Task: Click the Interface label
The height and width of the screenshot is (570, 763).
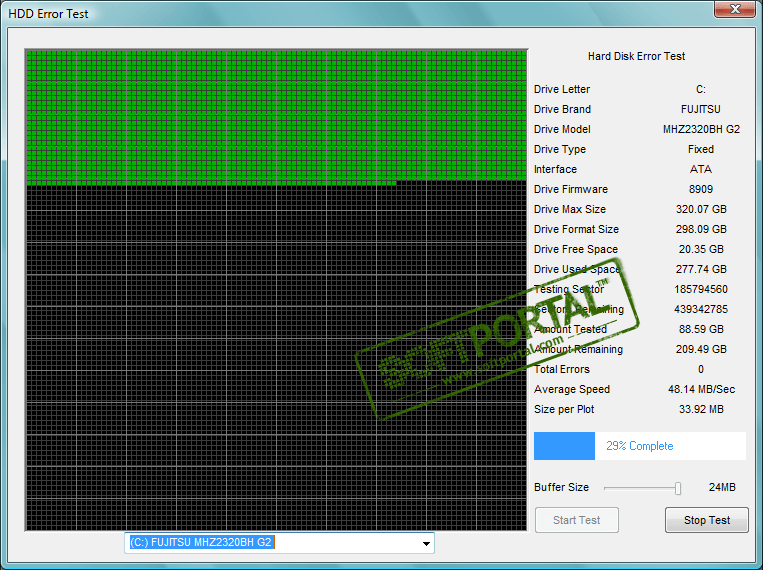Action: tap(555, 169)
